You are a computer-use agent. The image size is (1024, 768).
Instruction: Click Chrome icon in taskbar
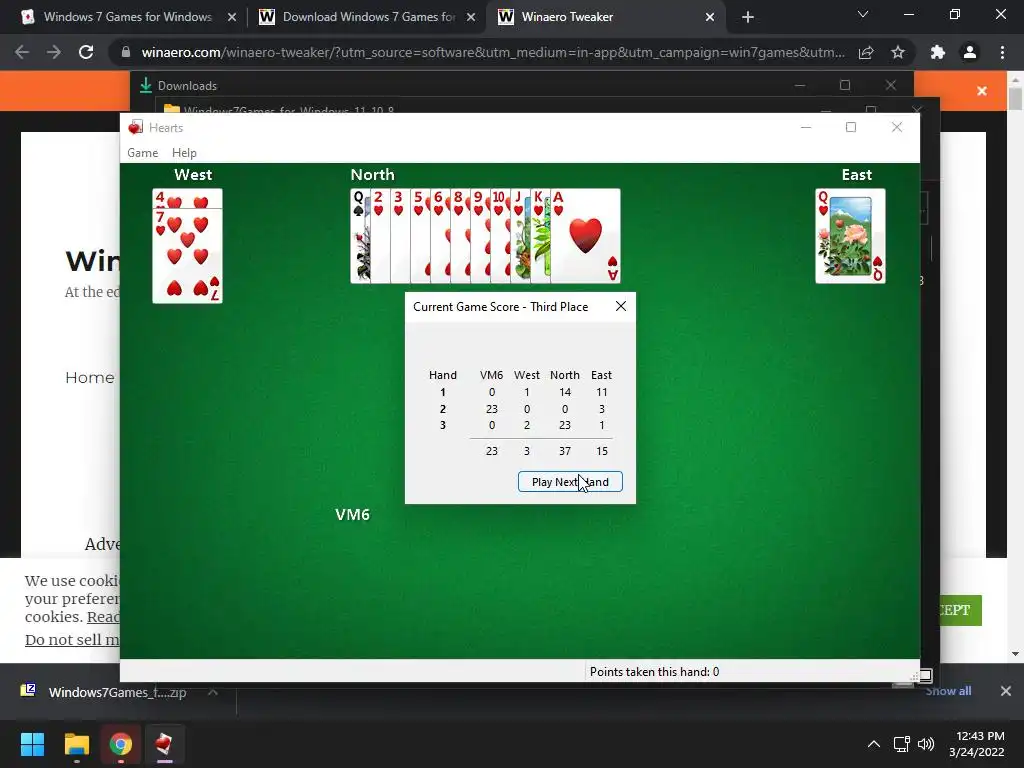click(x=120, y=744)
